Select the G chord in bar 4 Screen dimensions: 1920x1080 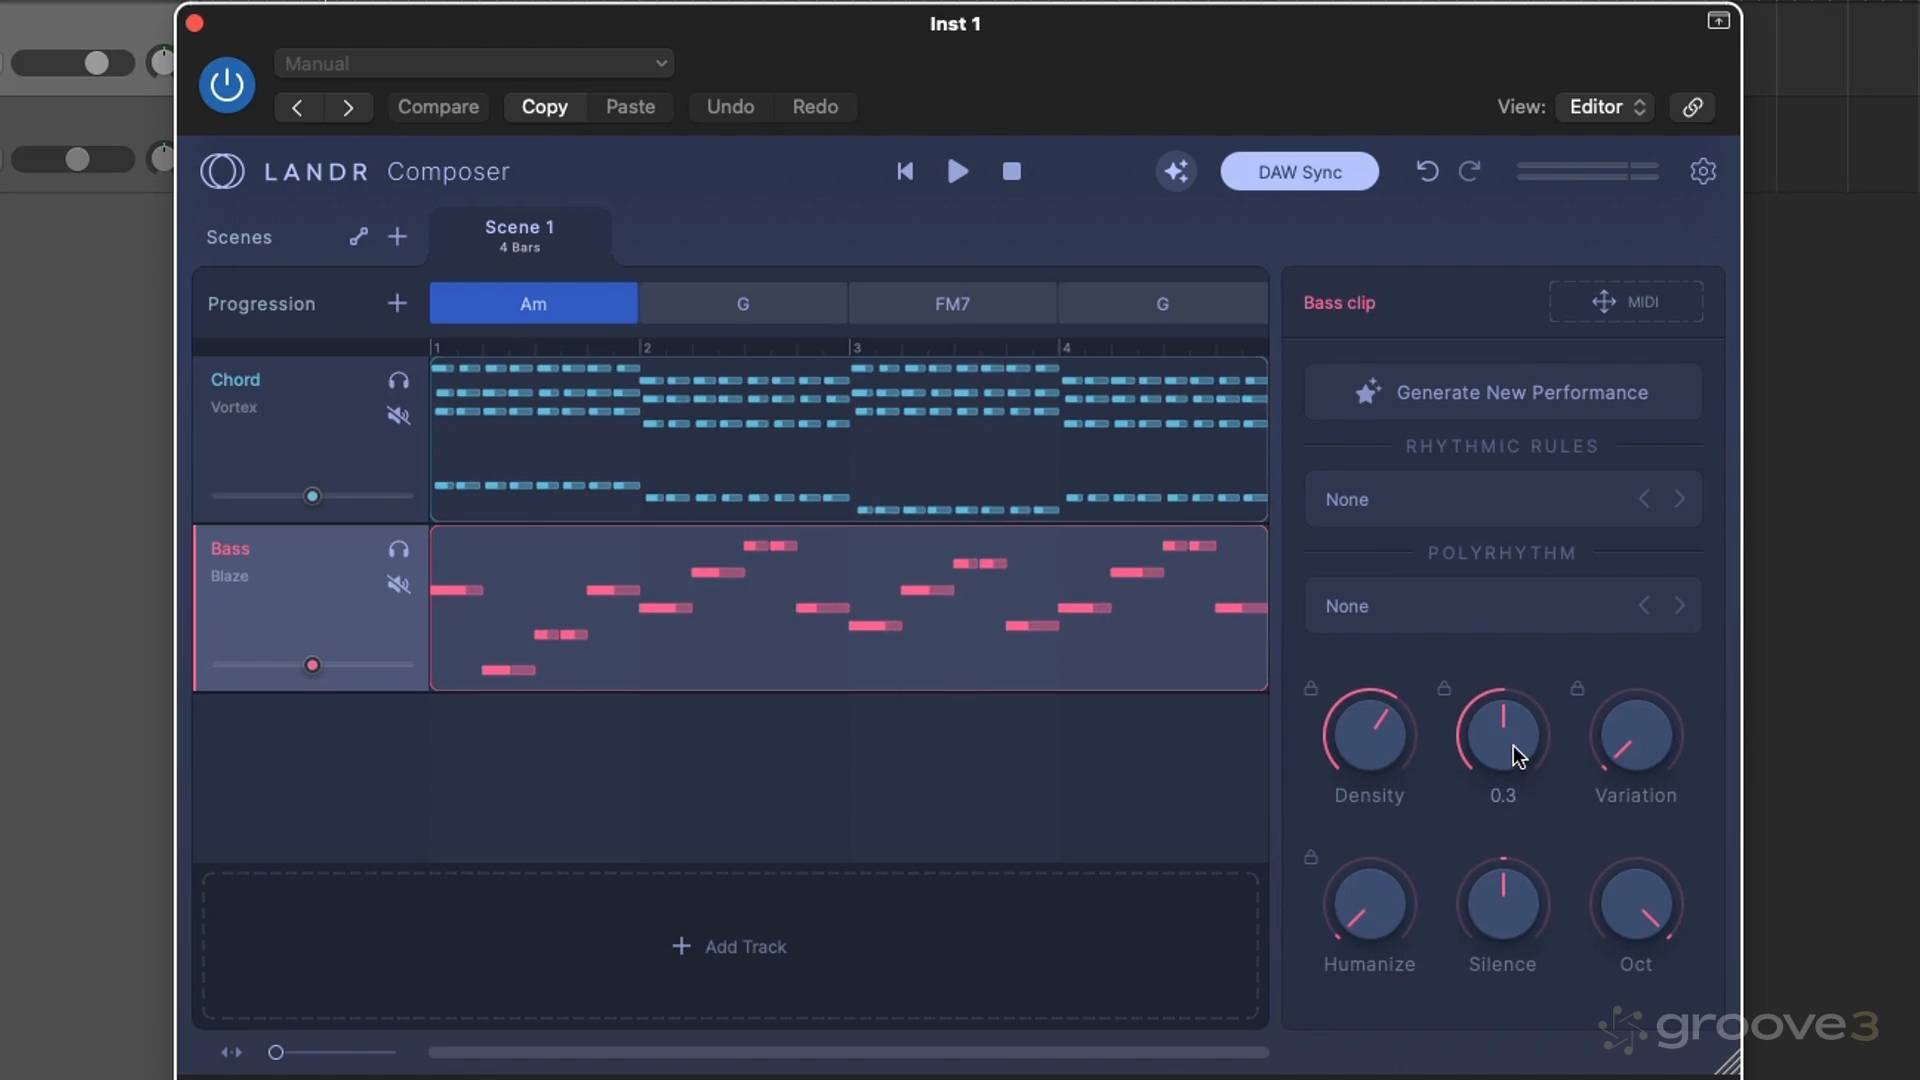tap(1162, 303)
